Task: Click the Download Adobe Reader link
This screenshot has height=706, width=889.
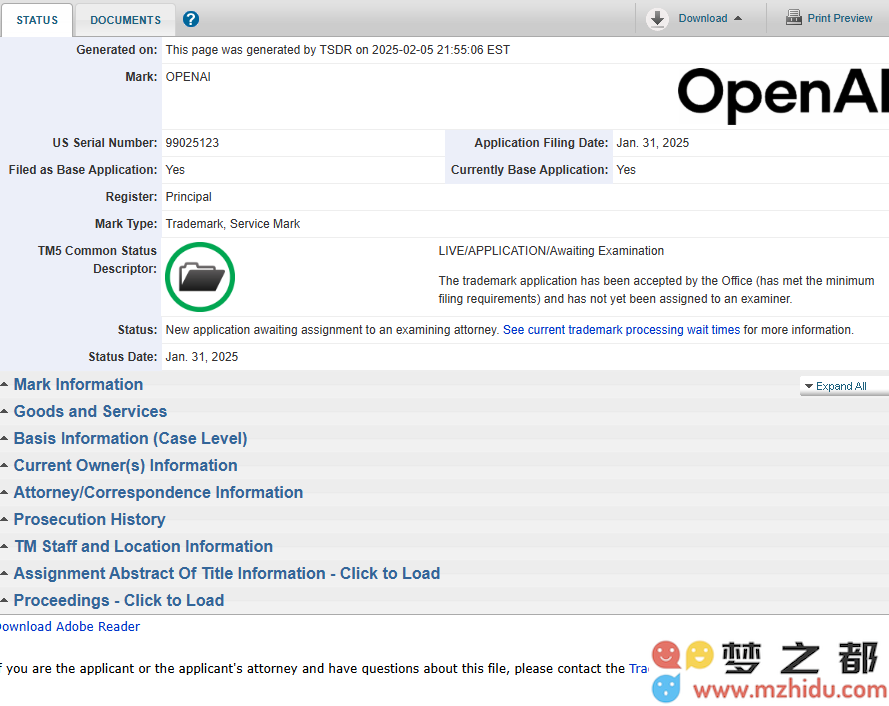Action: click(x=68, y=627)
